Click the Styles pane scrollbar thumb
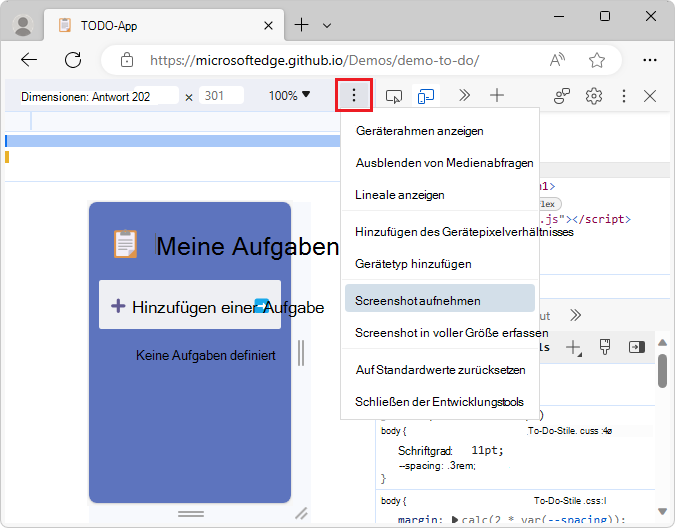The image size is (675, 528). (x=663, y=371)
